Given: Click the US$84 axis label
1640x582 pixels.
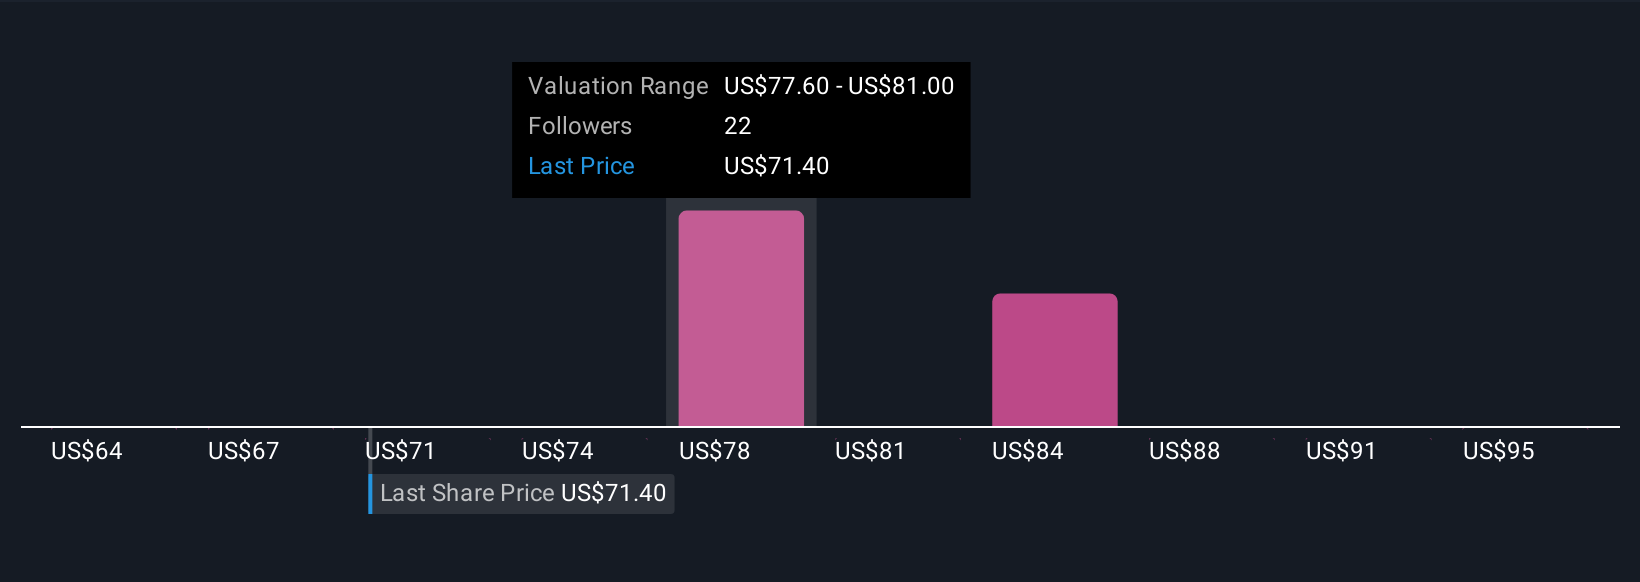Looking at the screenshot, I should pos(1028,451).
